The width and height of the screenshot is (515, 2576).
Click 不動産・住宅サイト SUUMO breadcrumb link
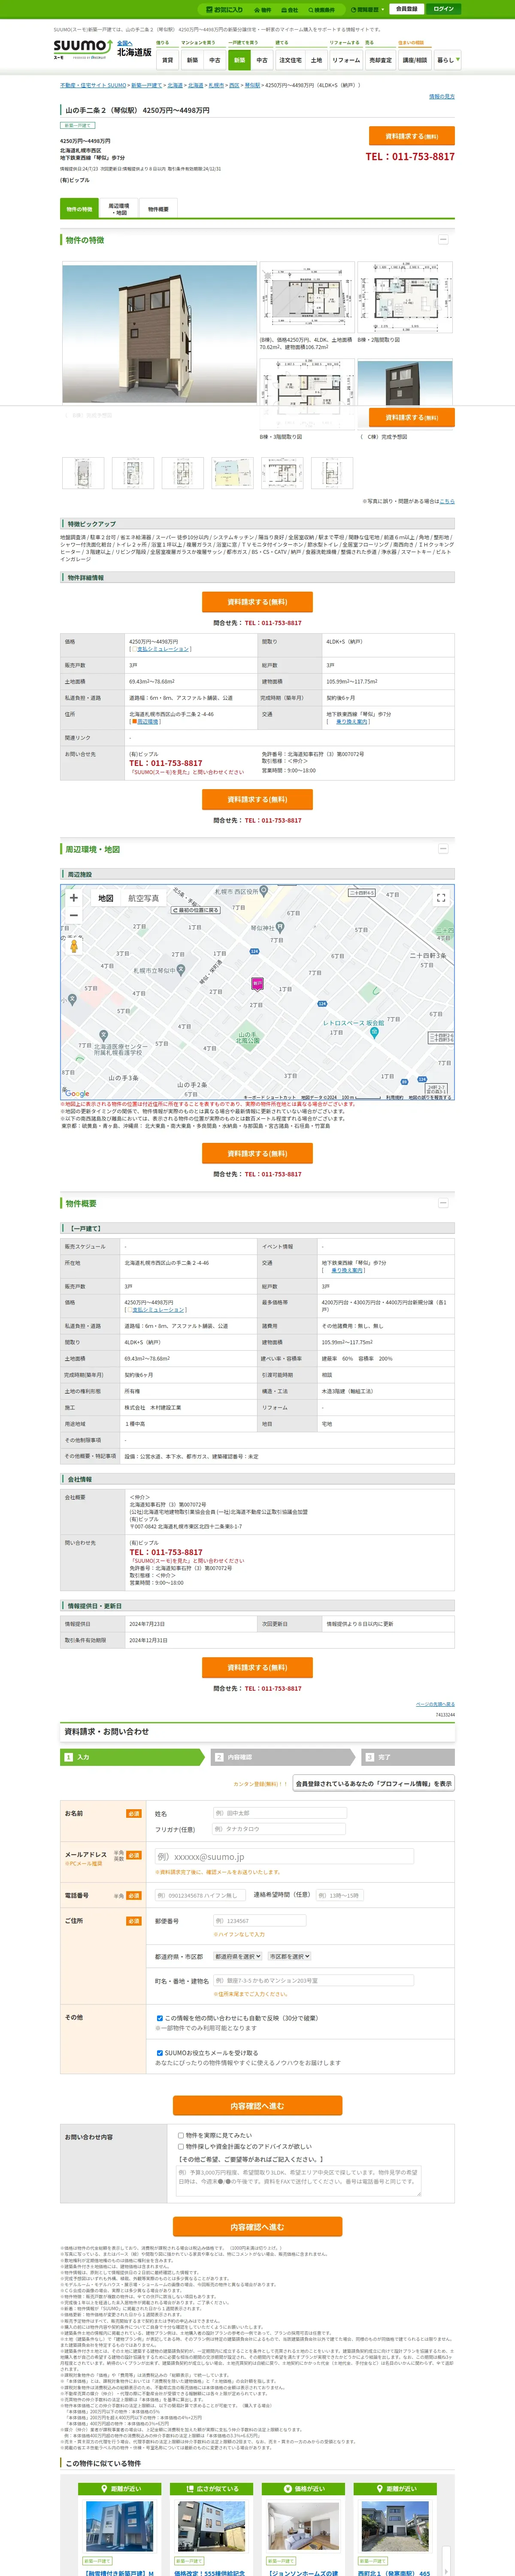93,86
